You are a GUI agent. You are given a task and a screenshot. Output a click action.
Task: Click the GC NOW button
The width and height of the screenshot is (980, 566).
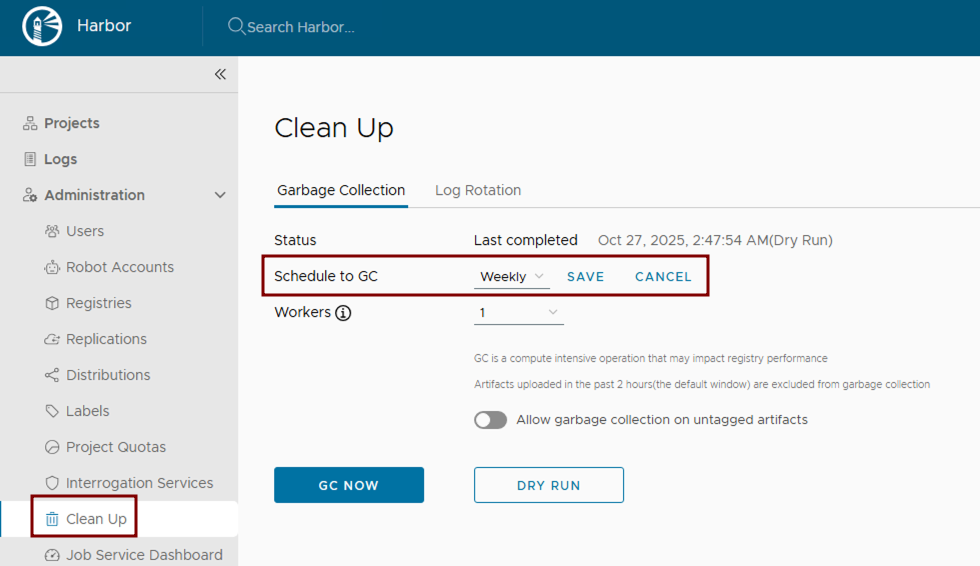(349, 485)
